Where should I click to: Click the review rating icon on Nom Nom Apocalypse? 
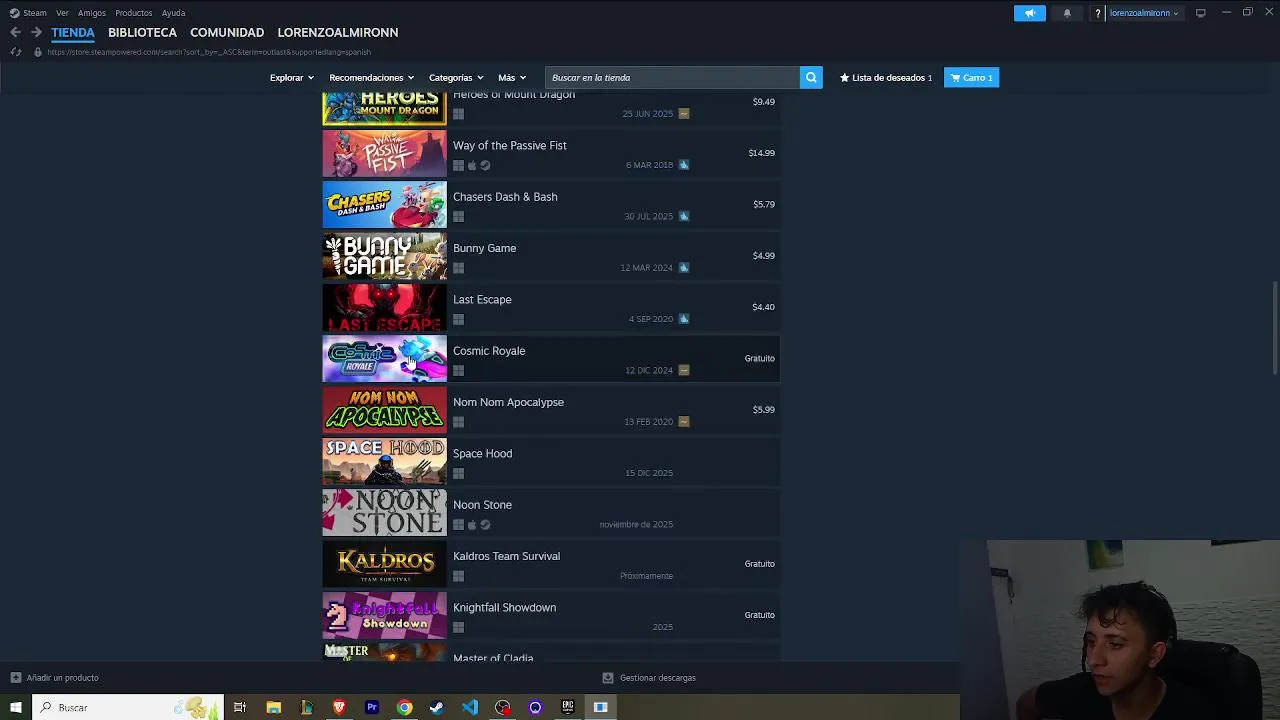684,421
